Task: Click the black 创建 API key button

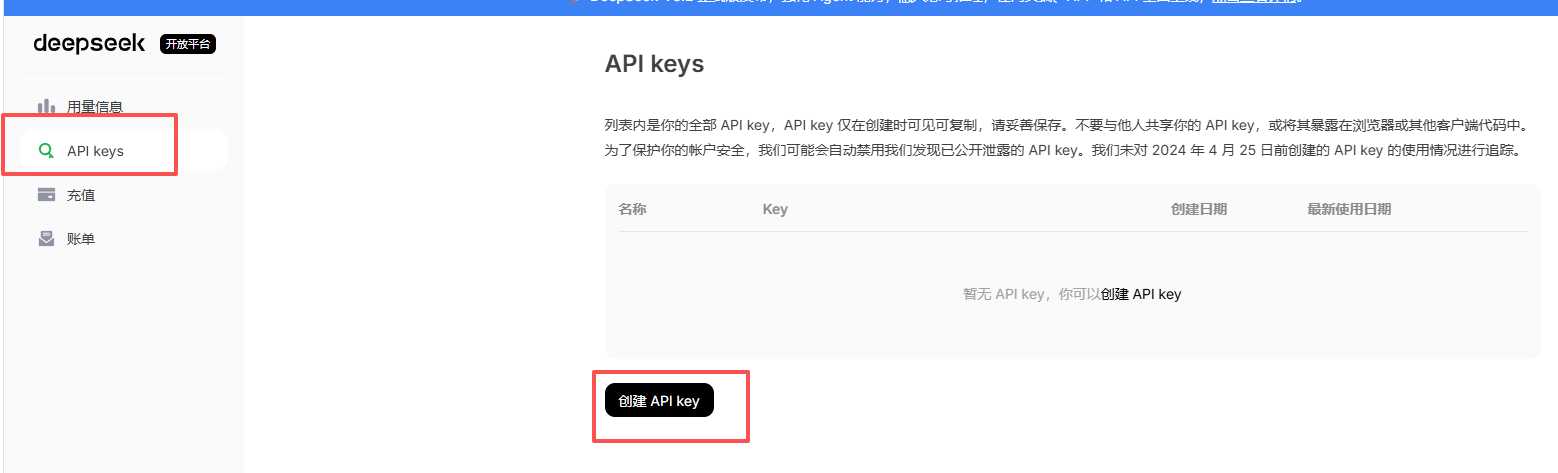Action: pyautogui.click(x=659, y=400)
